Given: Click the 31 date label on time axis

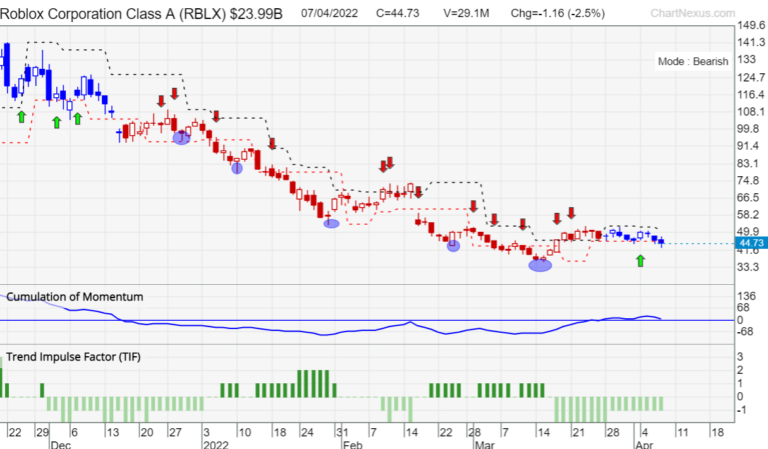Looking at the screenshot, I should (x=342, y=432).
